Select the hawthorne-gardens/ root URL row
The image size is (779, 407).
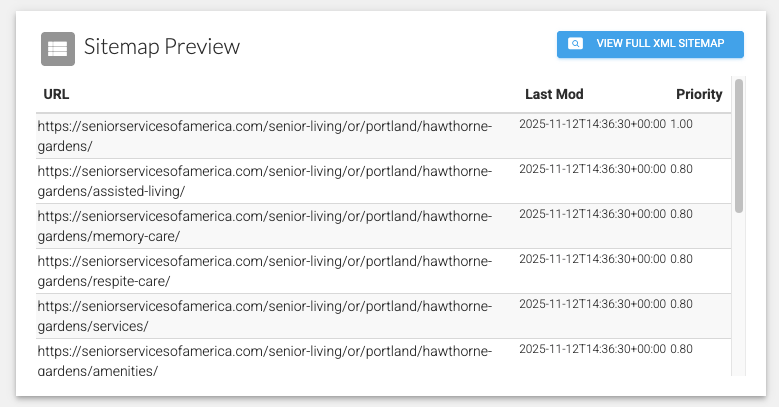[x=384, y=136]
